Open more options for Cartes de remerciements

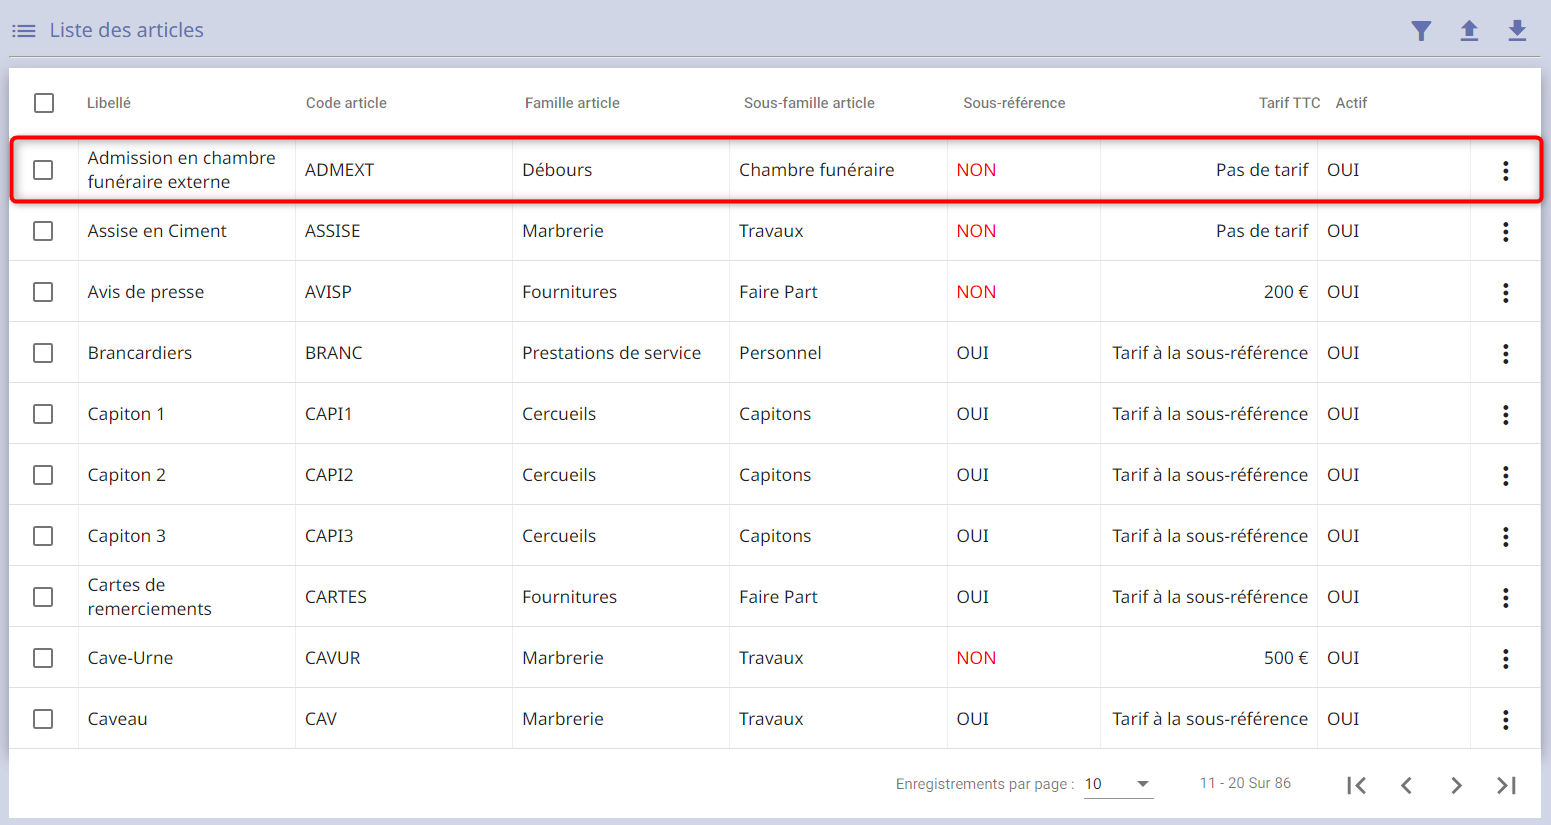(x=1505, y=598)
